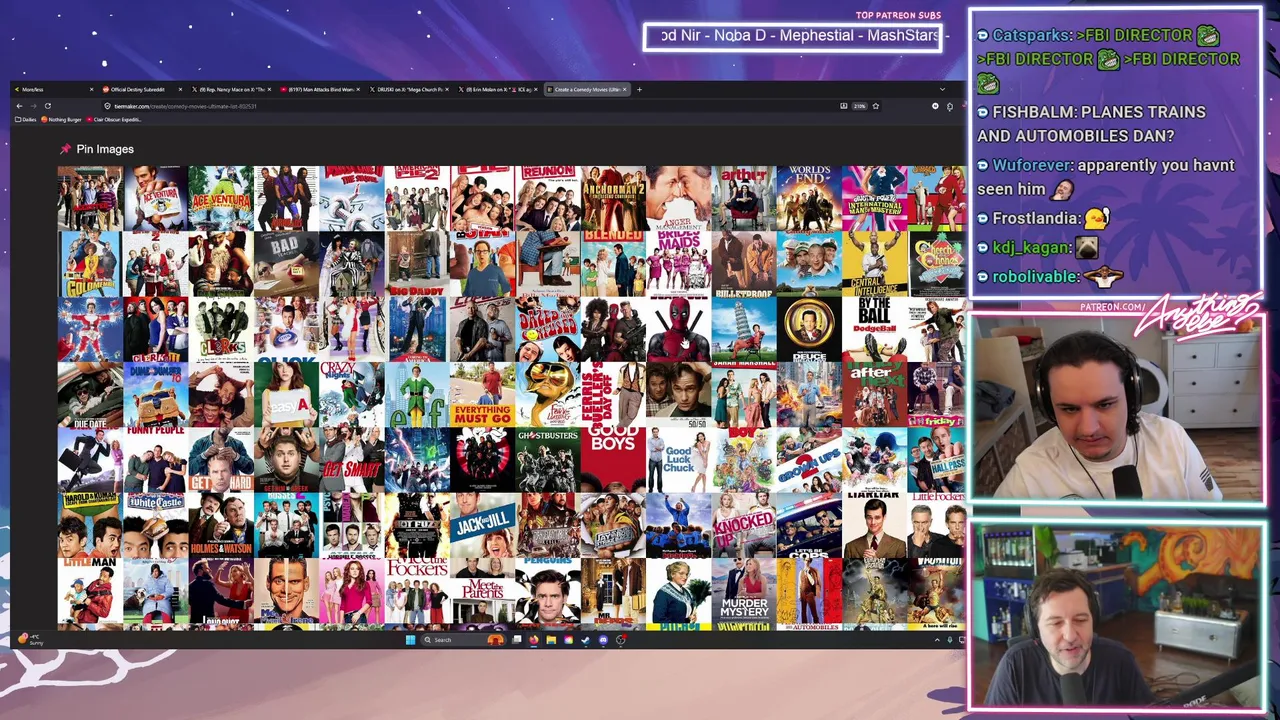The width and height of the screenshot is (1280, 720).
Task: Switch to the DRUSKI on X tab
Action: [x=410, y=89]
